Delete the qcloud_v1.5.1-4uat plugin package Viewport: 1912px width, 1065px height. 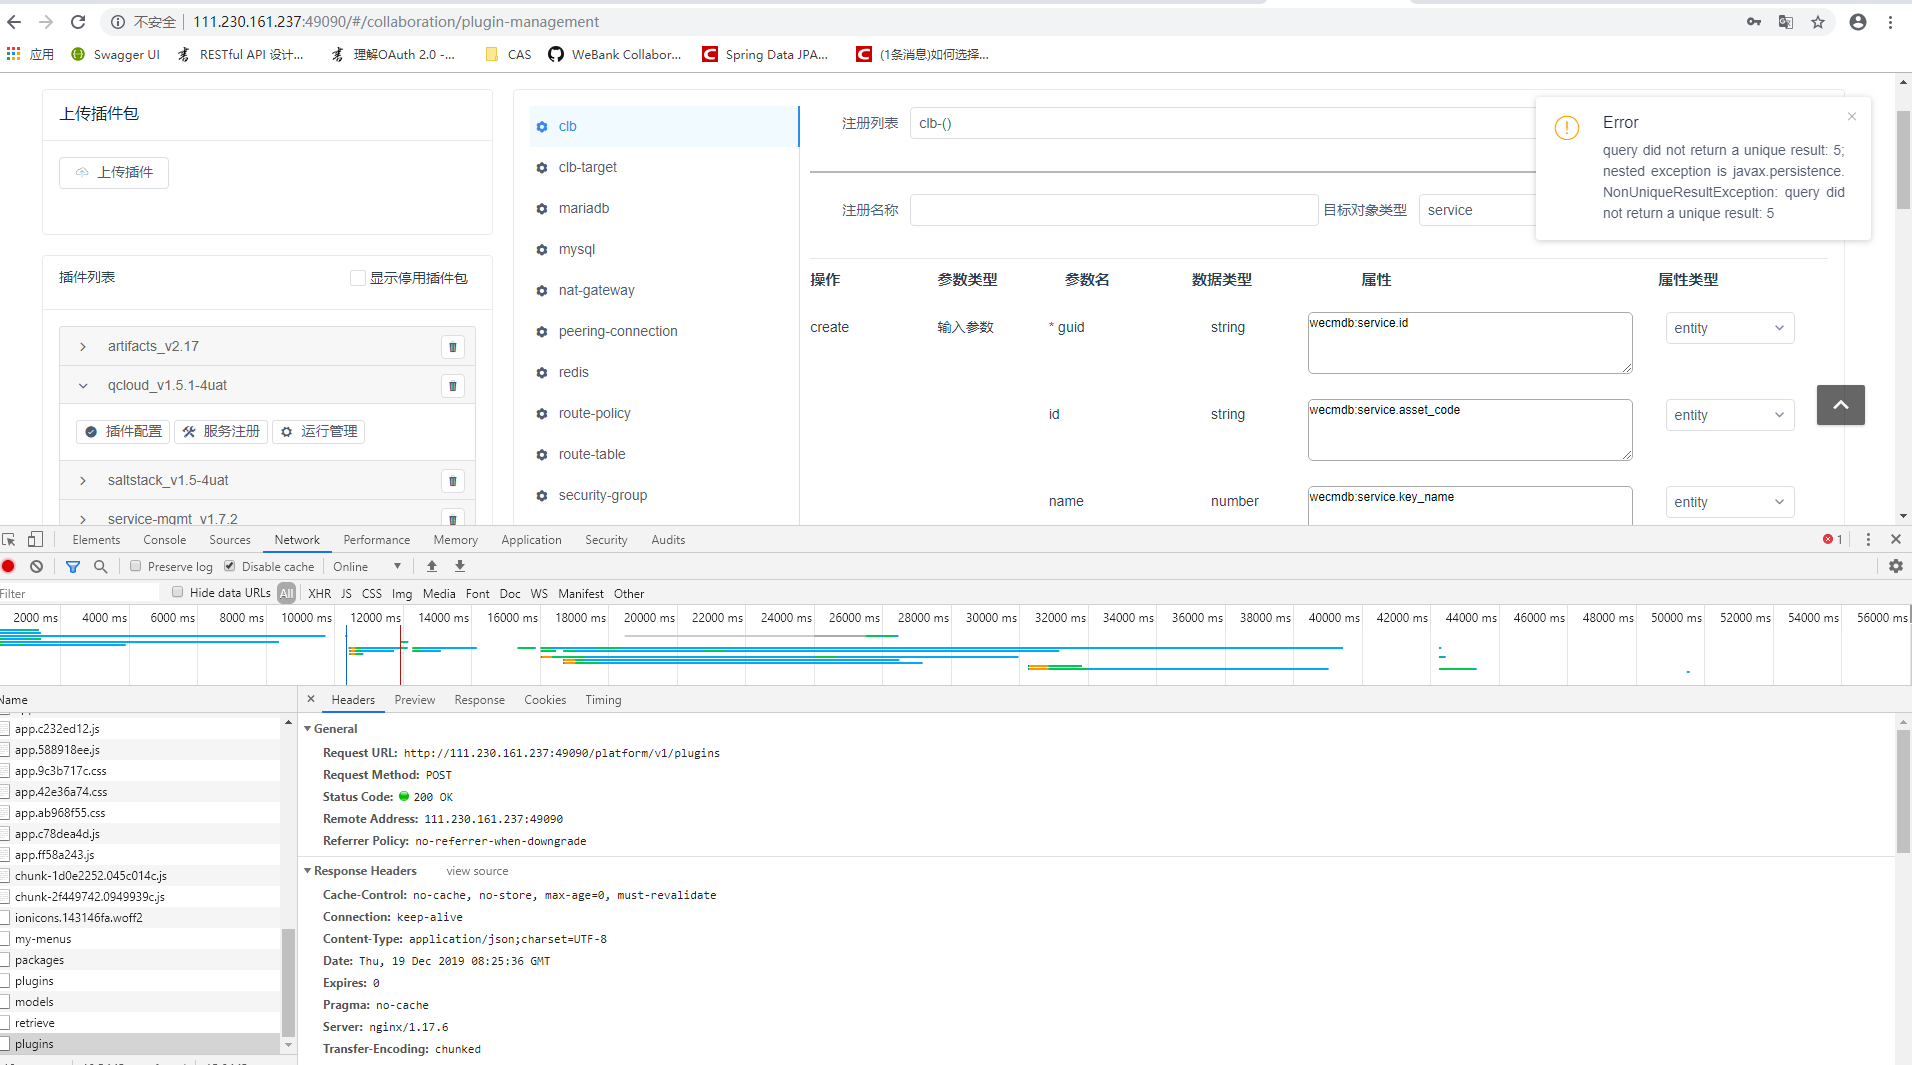[x=453, y=386]
